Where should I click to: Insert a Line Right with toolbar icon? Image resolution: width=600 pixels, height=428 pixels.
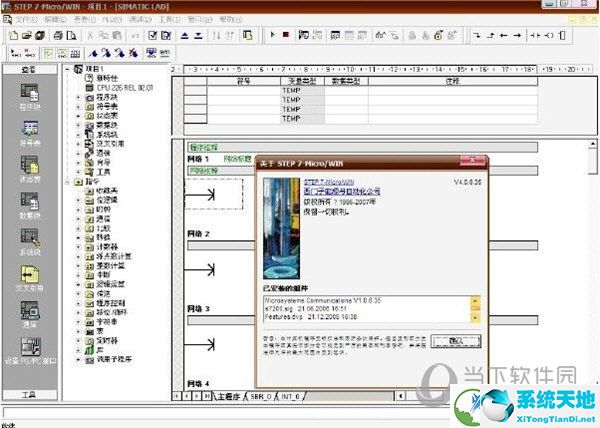[x=517, y=35]
